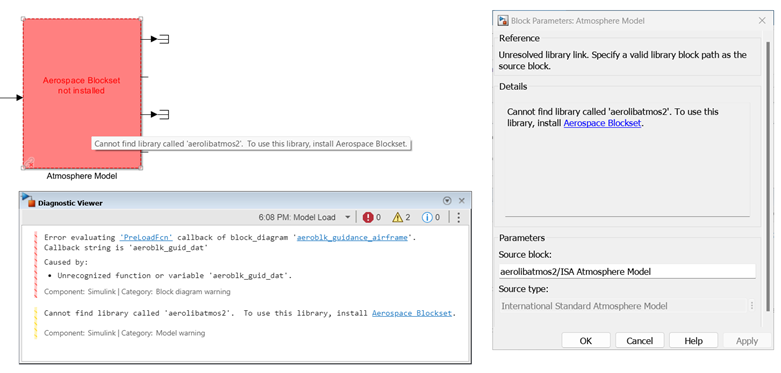Select the red Atmosphere Model block
This screenshot has height=373, width=781.
click(x=82, y=94)
